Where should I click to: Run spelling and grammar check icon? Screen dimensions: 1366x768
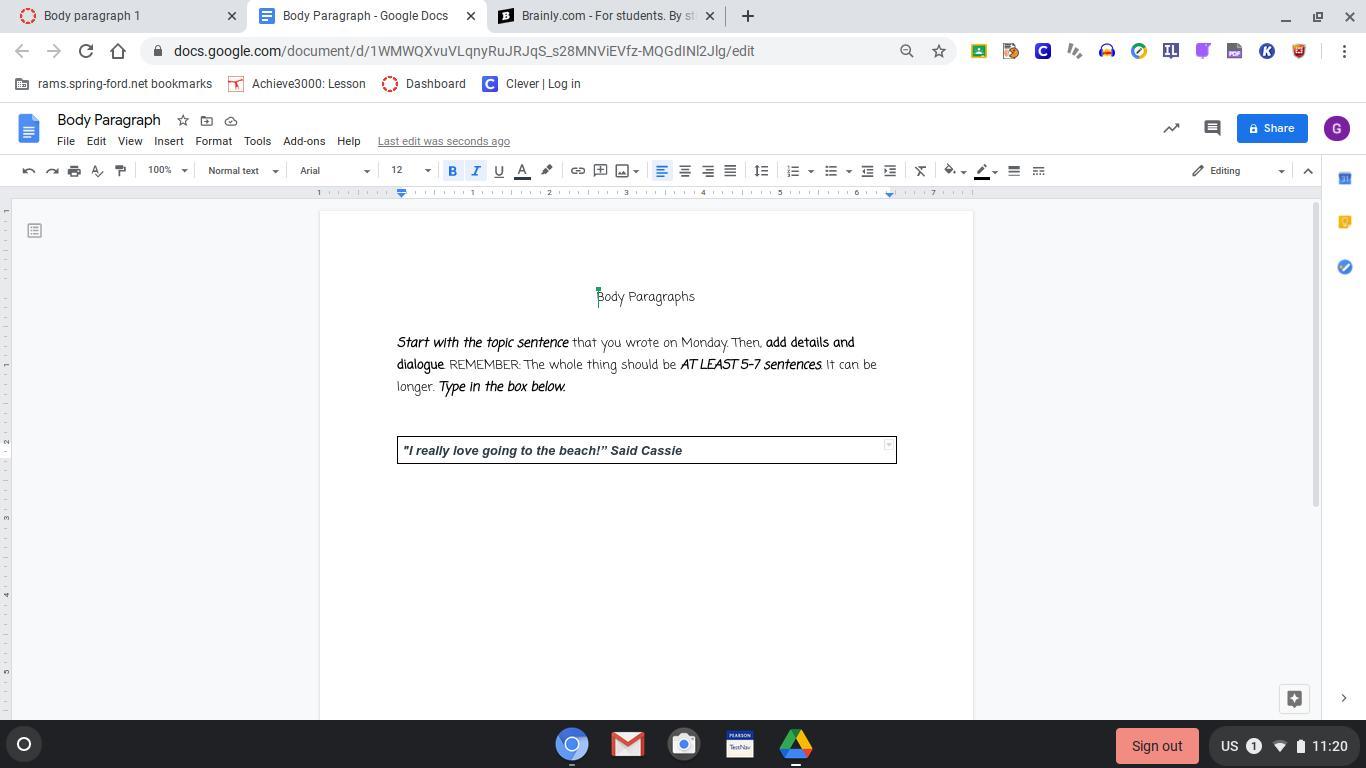[x=97, y=171]
